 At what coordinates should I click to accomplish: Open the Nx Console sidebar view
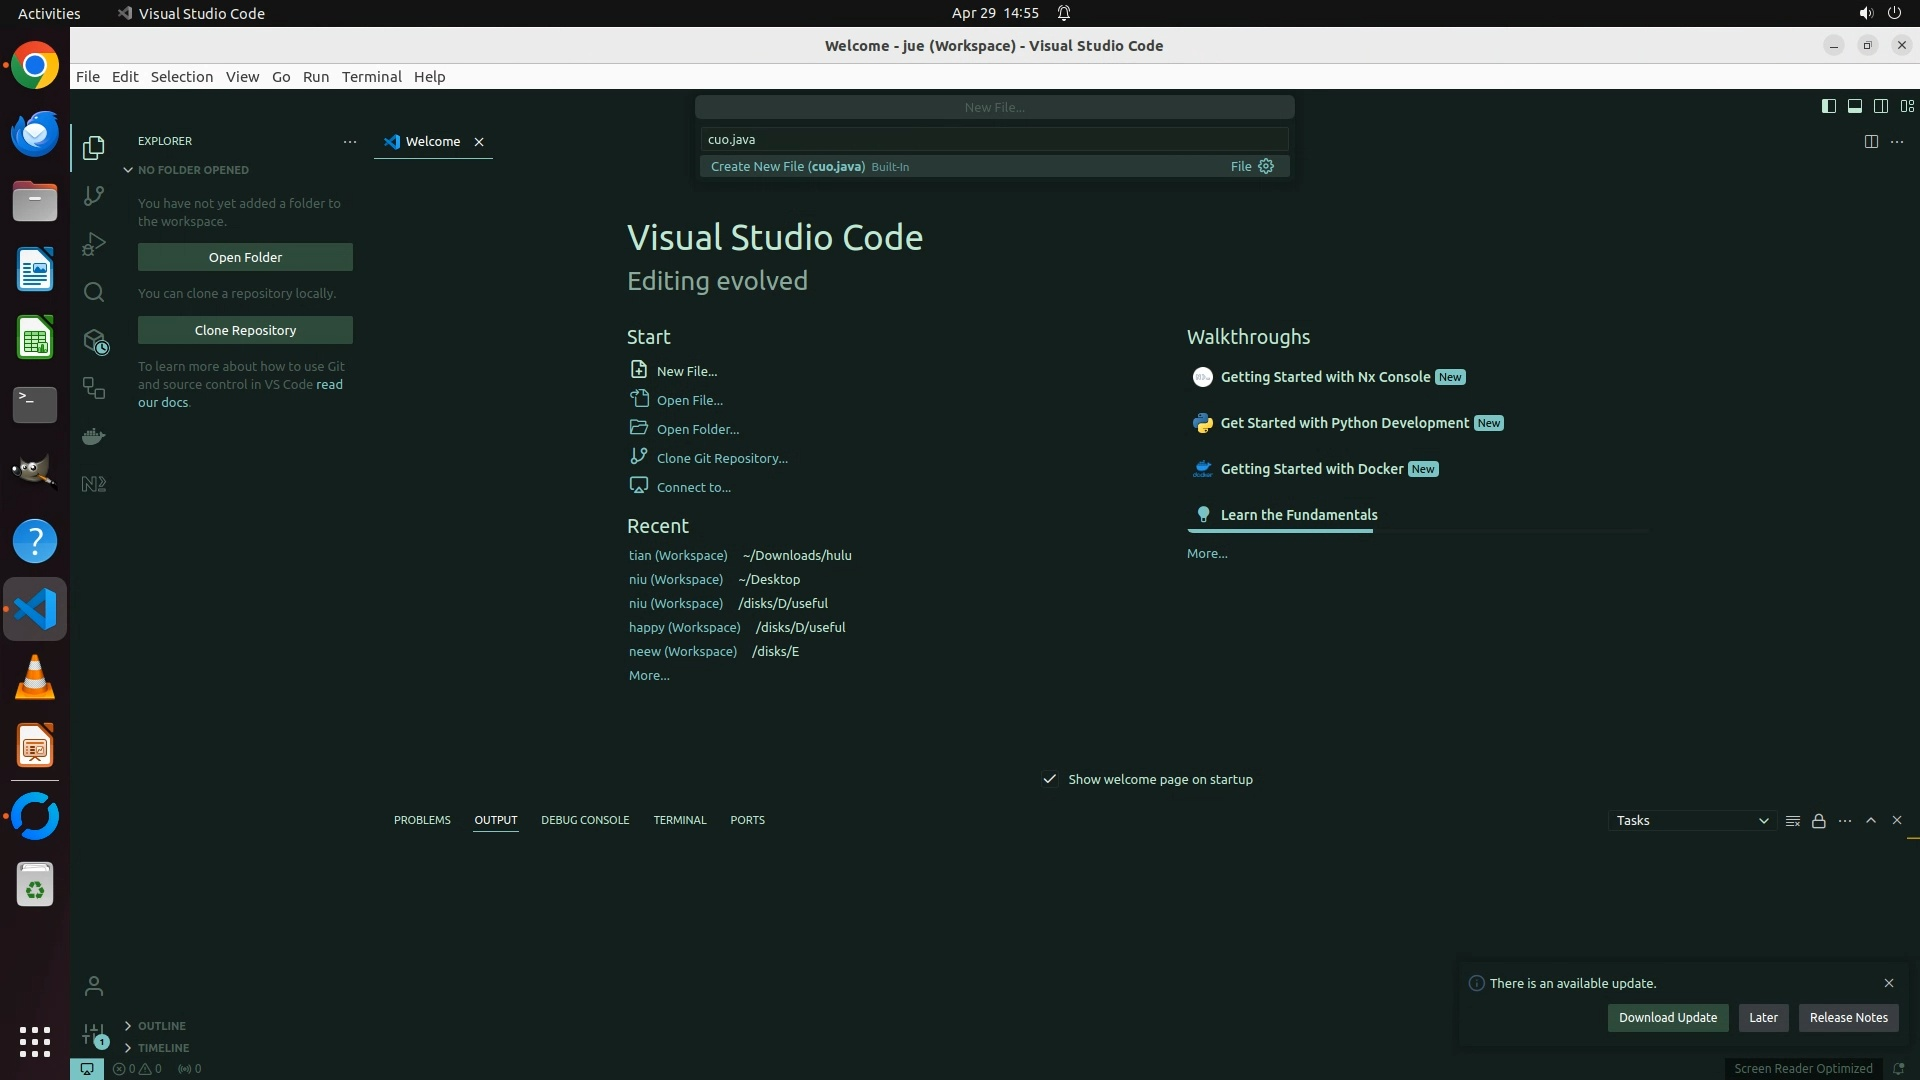coord(94,484)
